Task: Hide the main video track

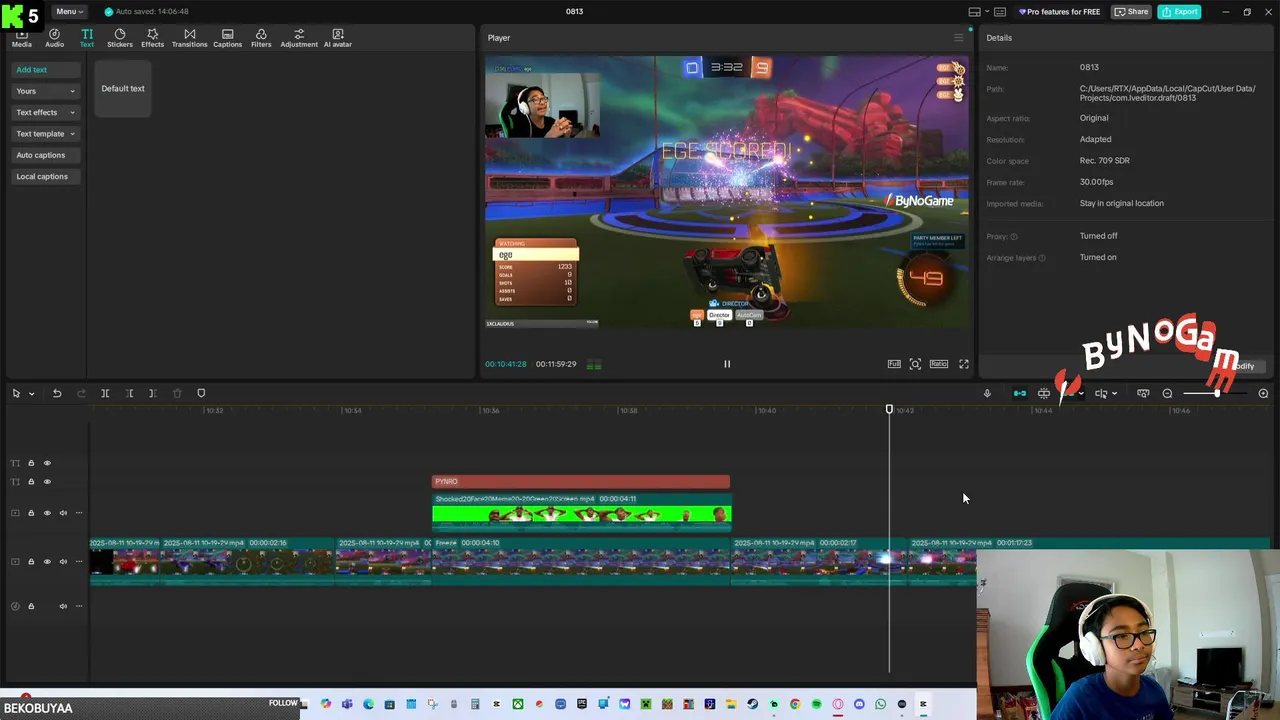Action: (47, 562)
